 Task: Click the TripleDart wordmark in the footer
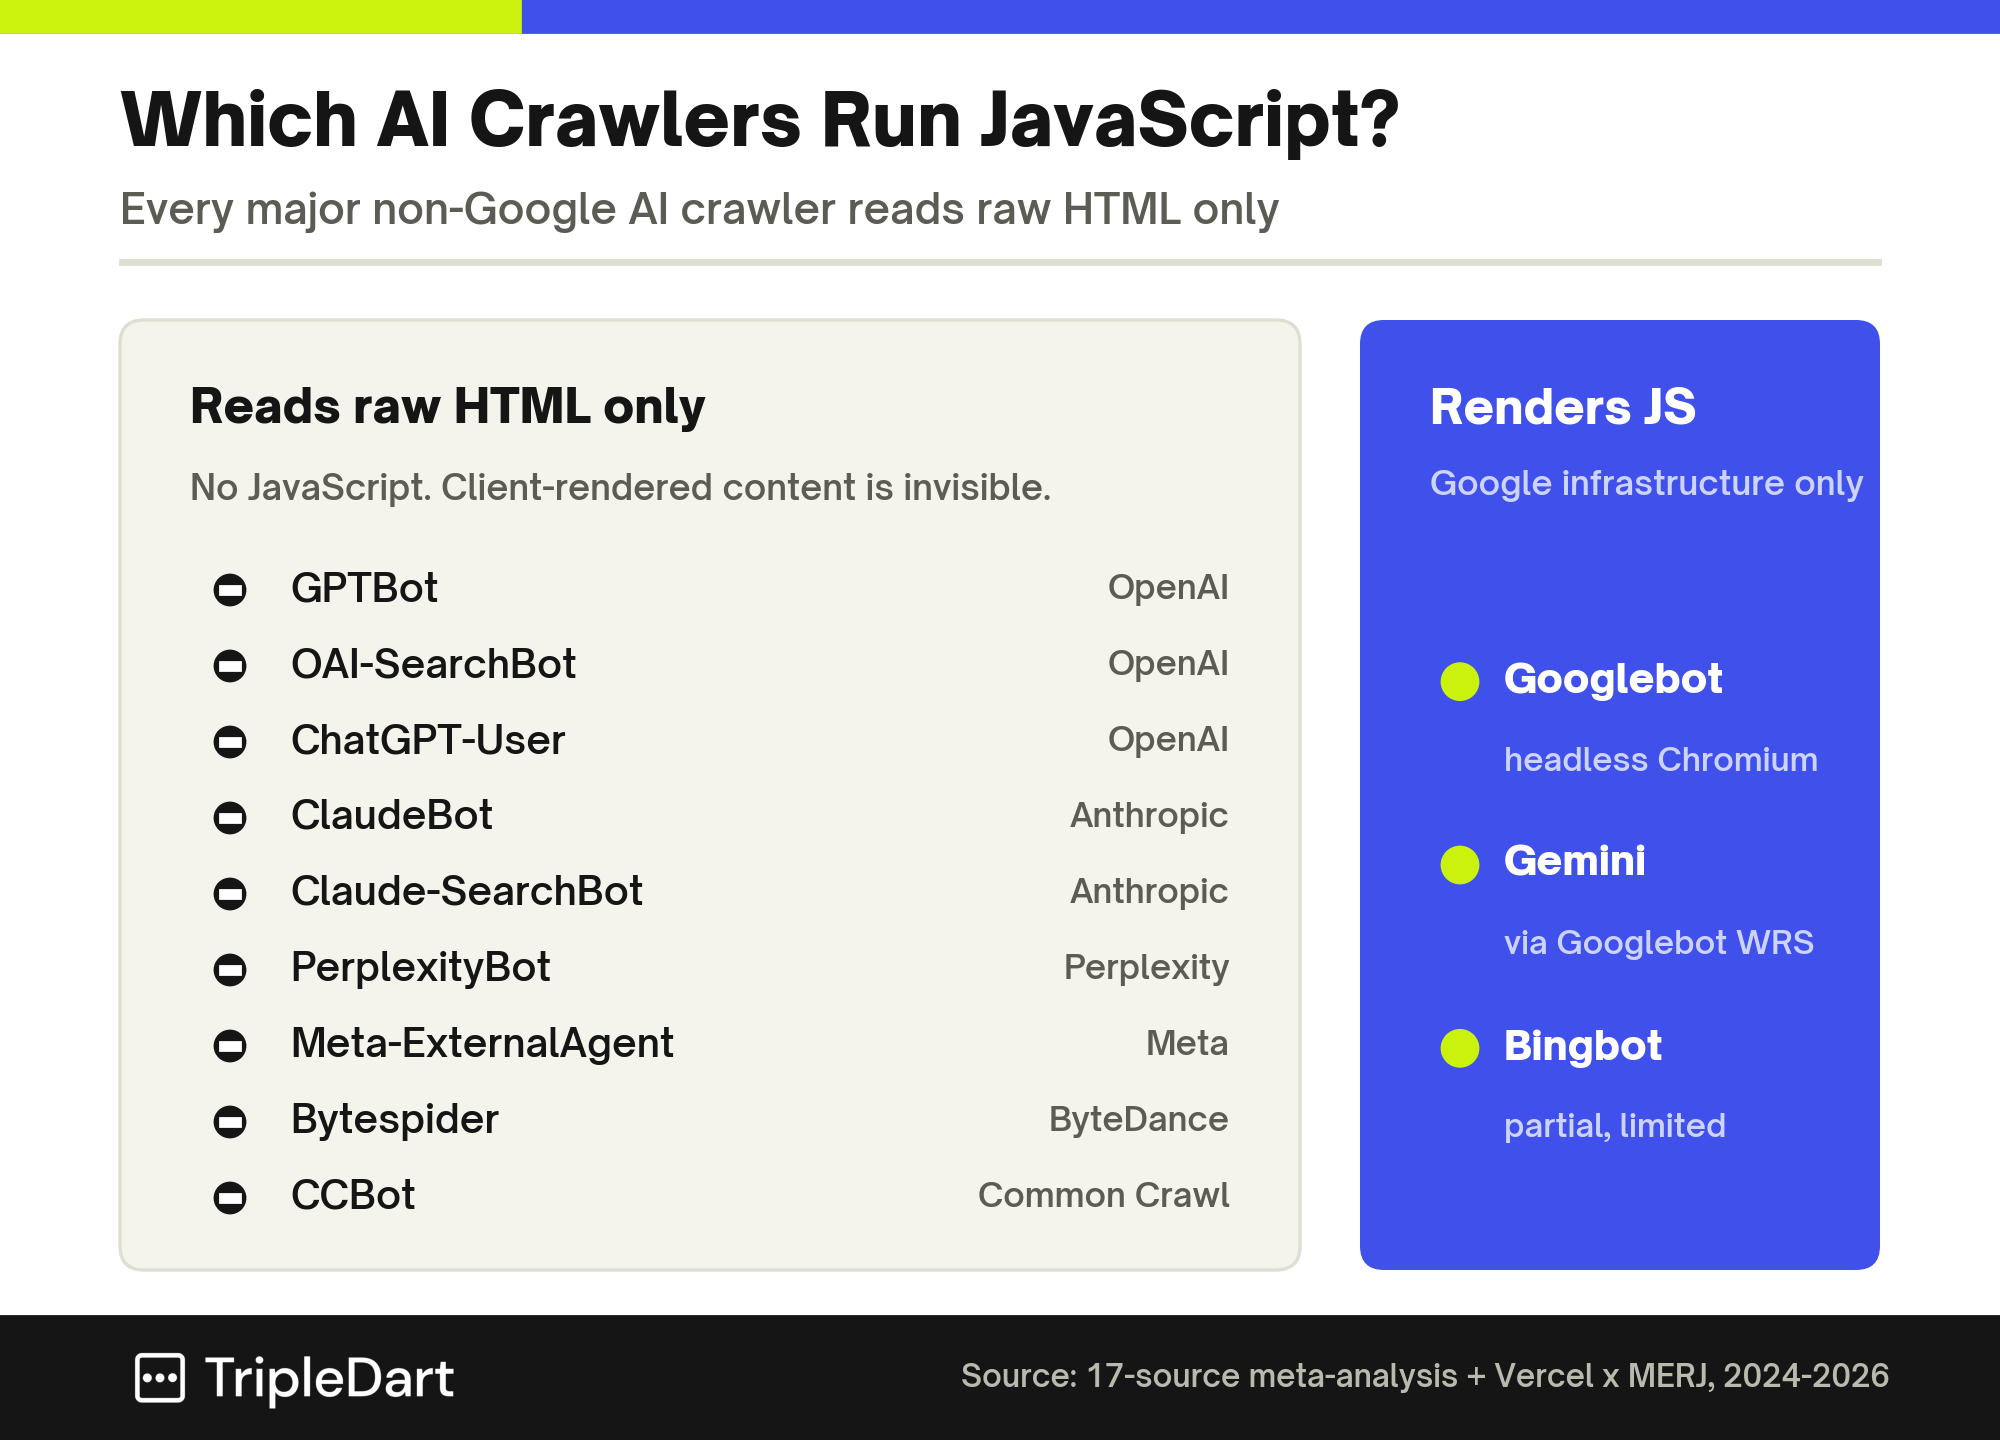[x=329, y=1380]
